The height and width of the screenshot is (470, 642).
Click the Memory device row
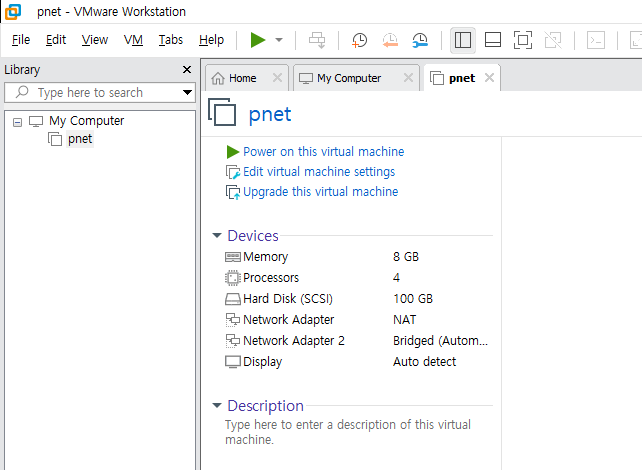coord(358,257)
